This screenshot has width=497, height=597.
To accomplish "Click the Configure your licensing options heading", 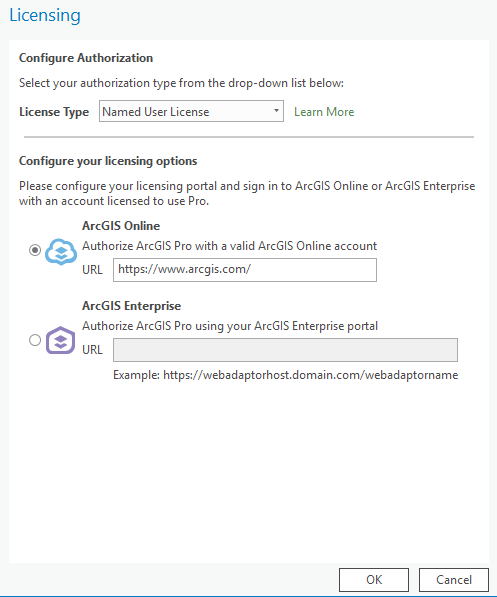I will 108,161.
